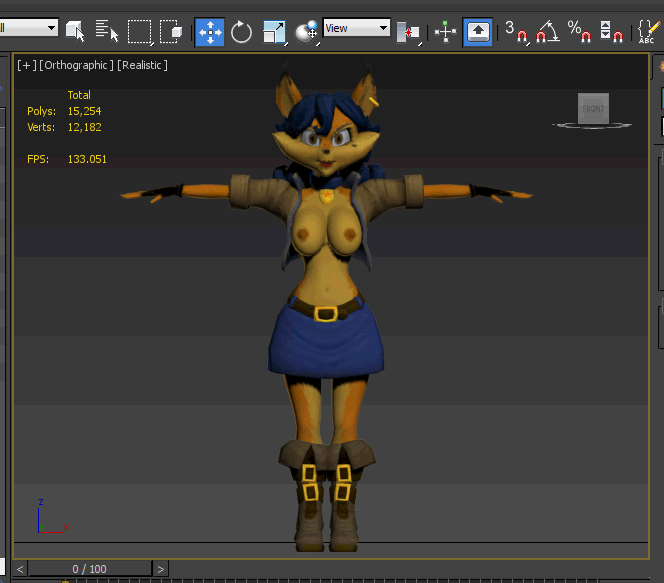Toggle Keyboard Shortcut Override button
Viewport: 664px width, 583px height.
[x=478, y=32]
